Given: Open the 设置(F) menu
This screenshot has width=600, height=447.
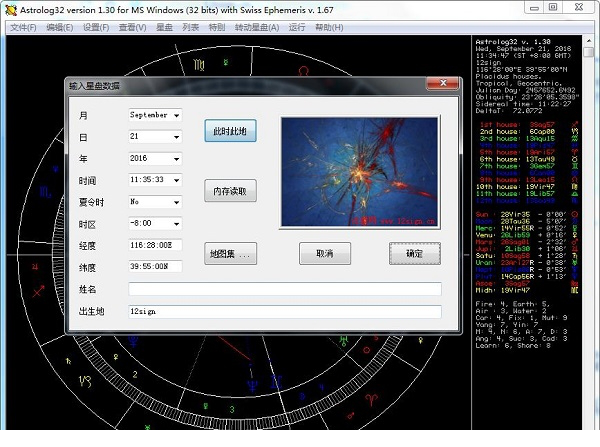Looking at the screenshot, I should 96,28.
